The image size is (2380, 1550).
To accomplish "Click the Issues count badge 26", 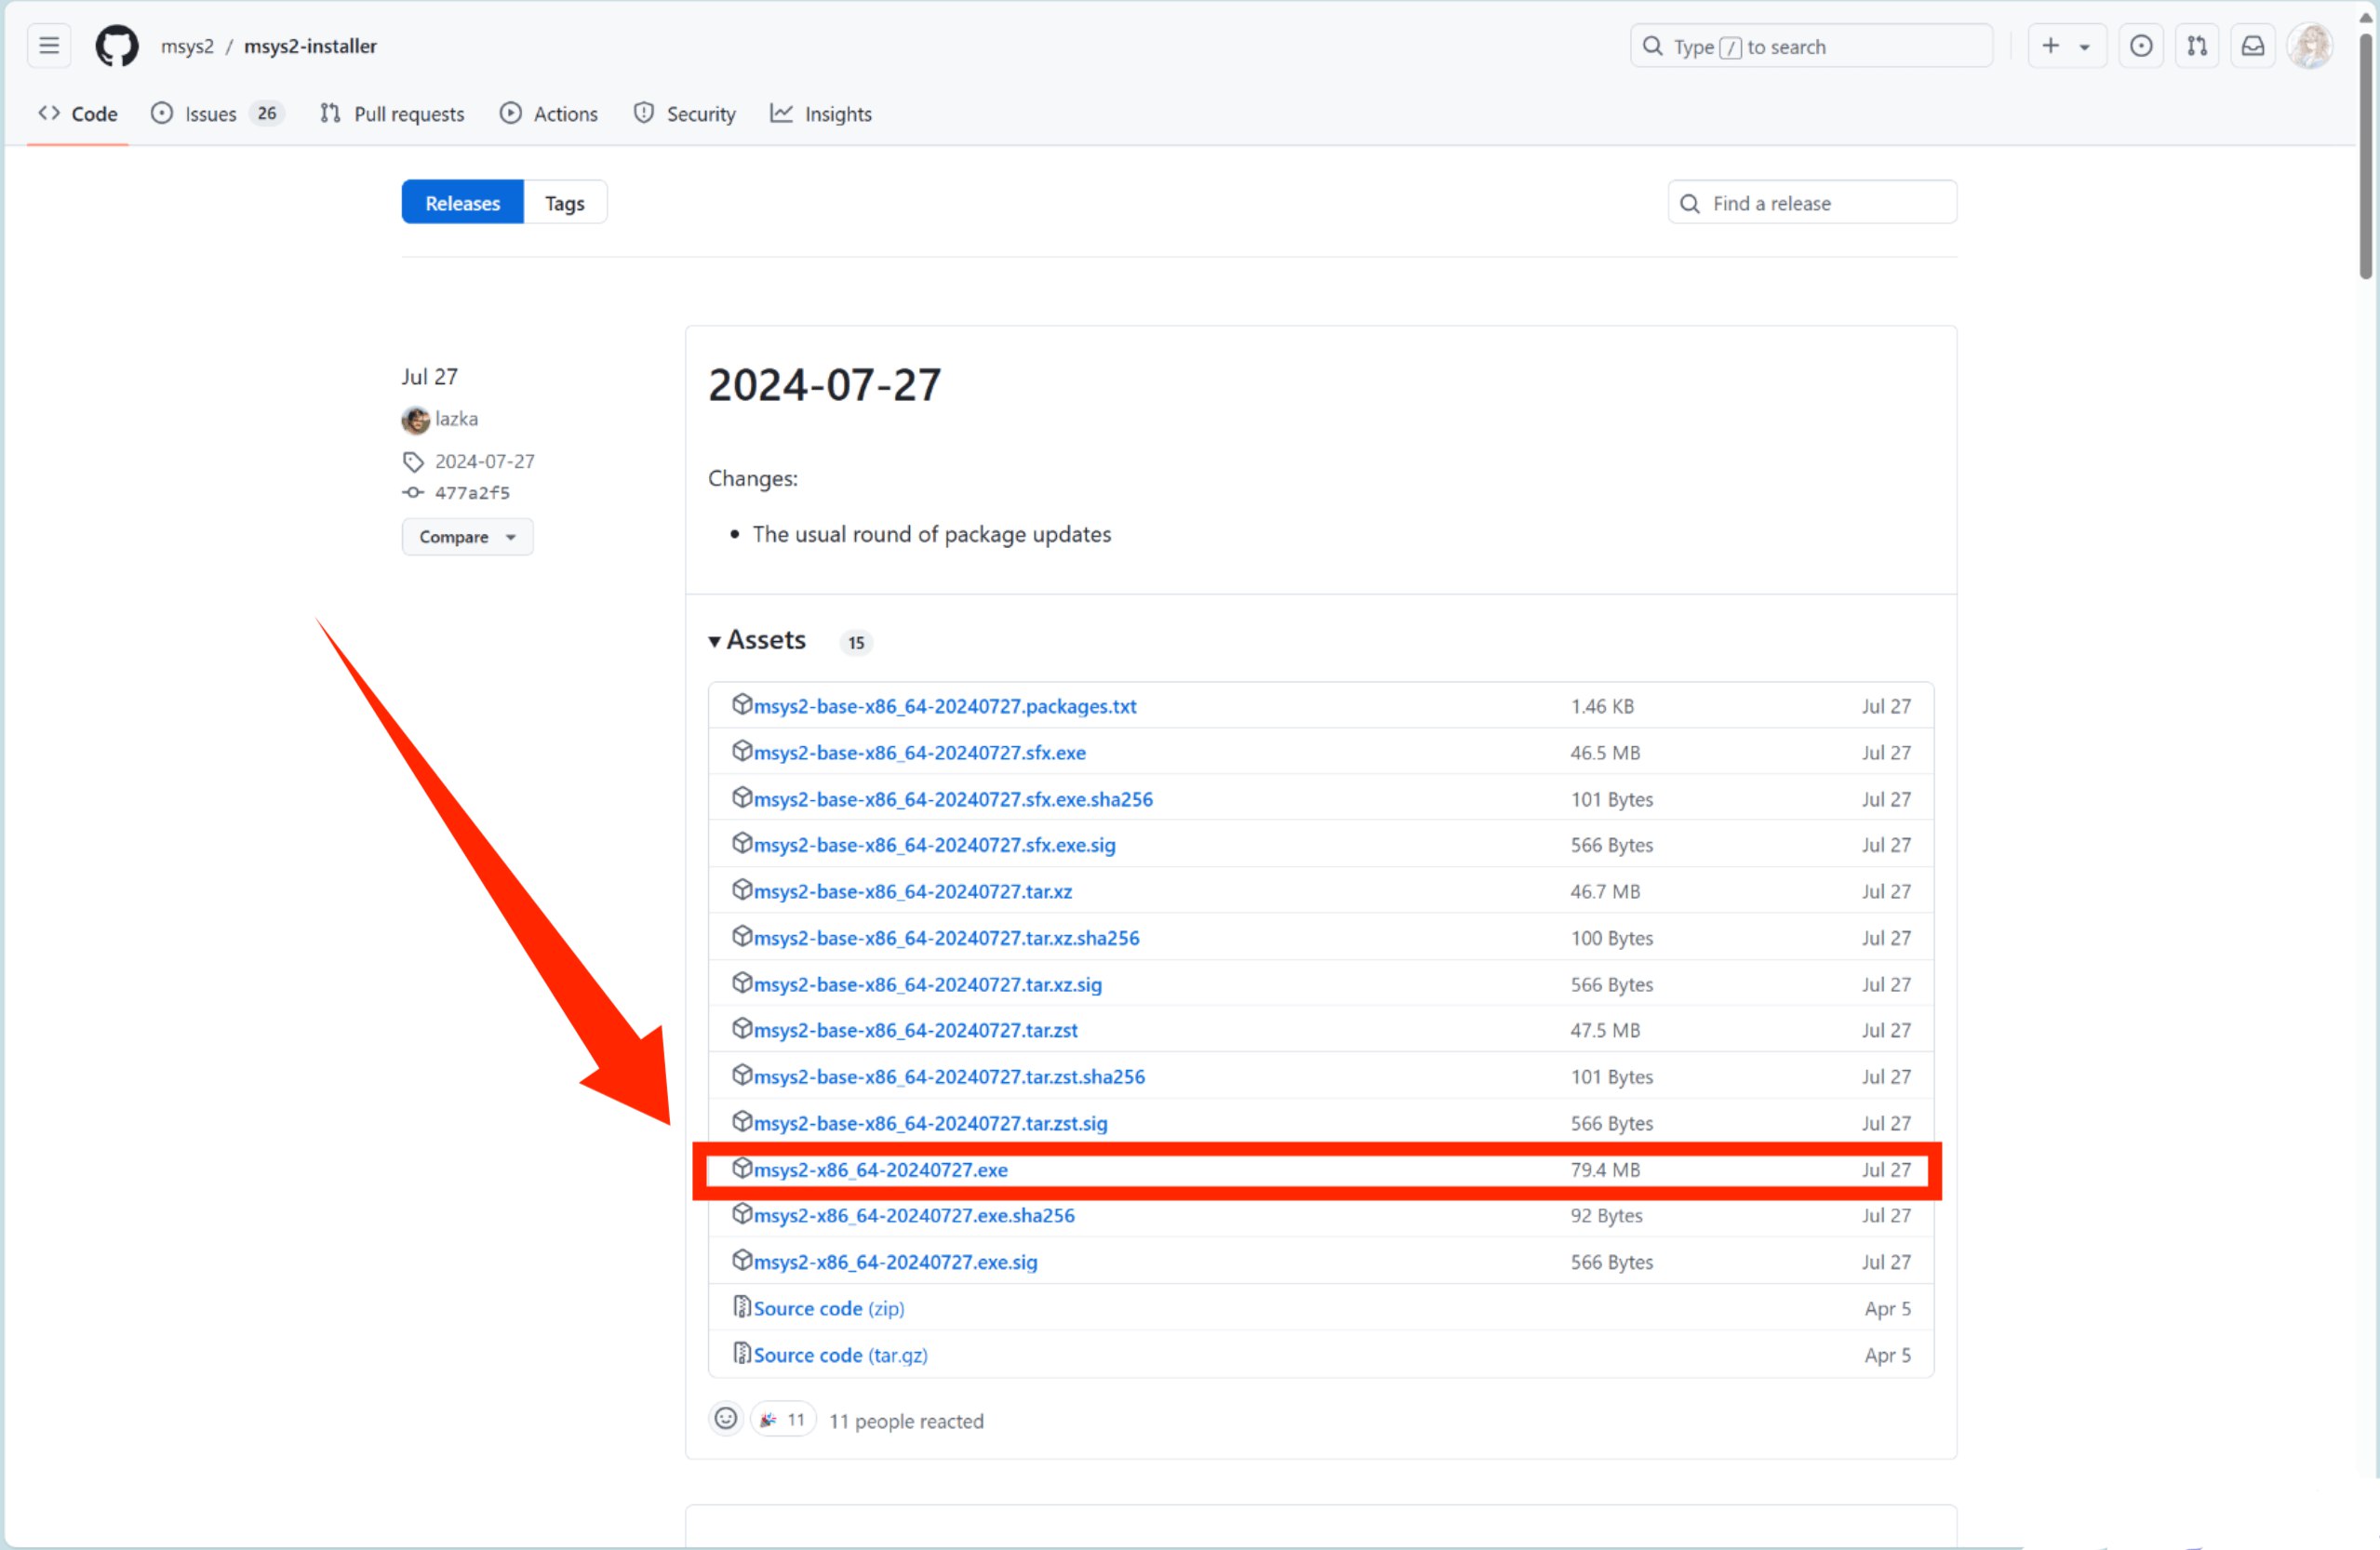I will pyautogui.click(x=267, y=114).
